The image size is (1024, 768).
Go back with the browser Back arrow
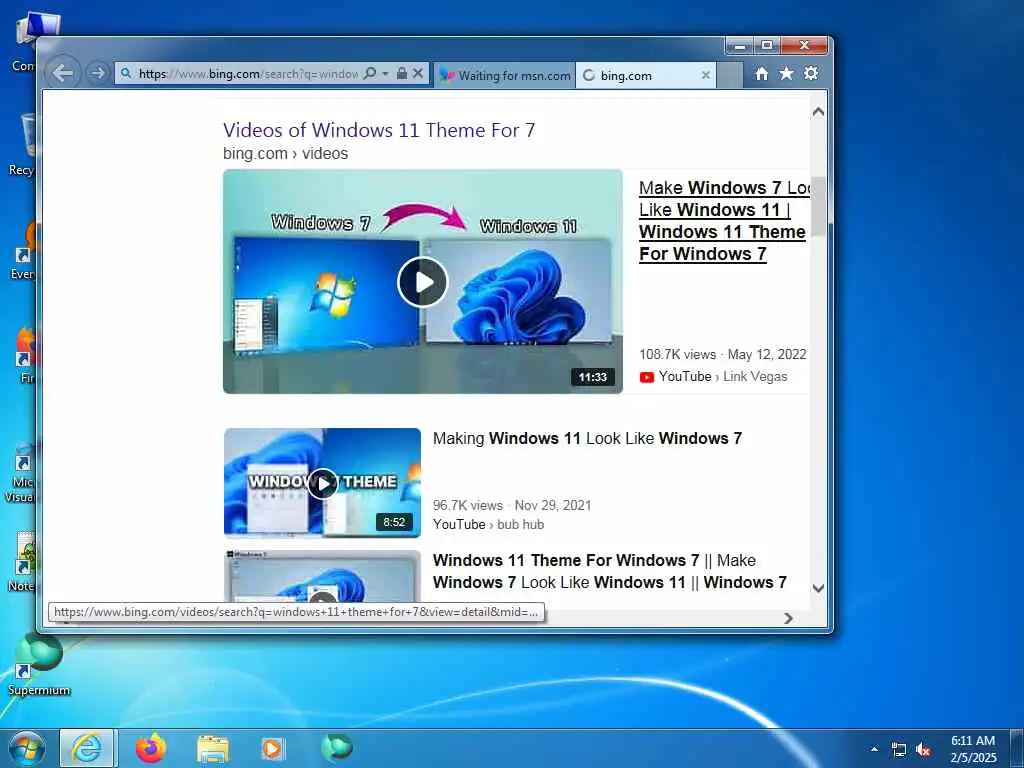(x=63, y=73)
